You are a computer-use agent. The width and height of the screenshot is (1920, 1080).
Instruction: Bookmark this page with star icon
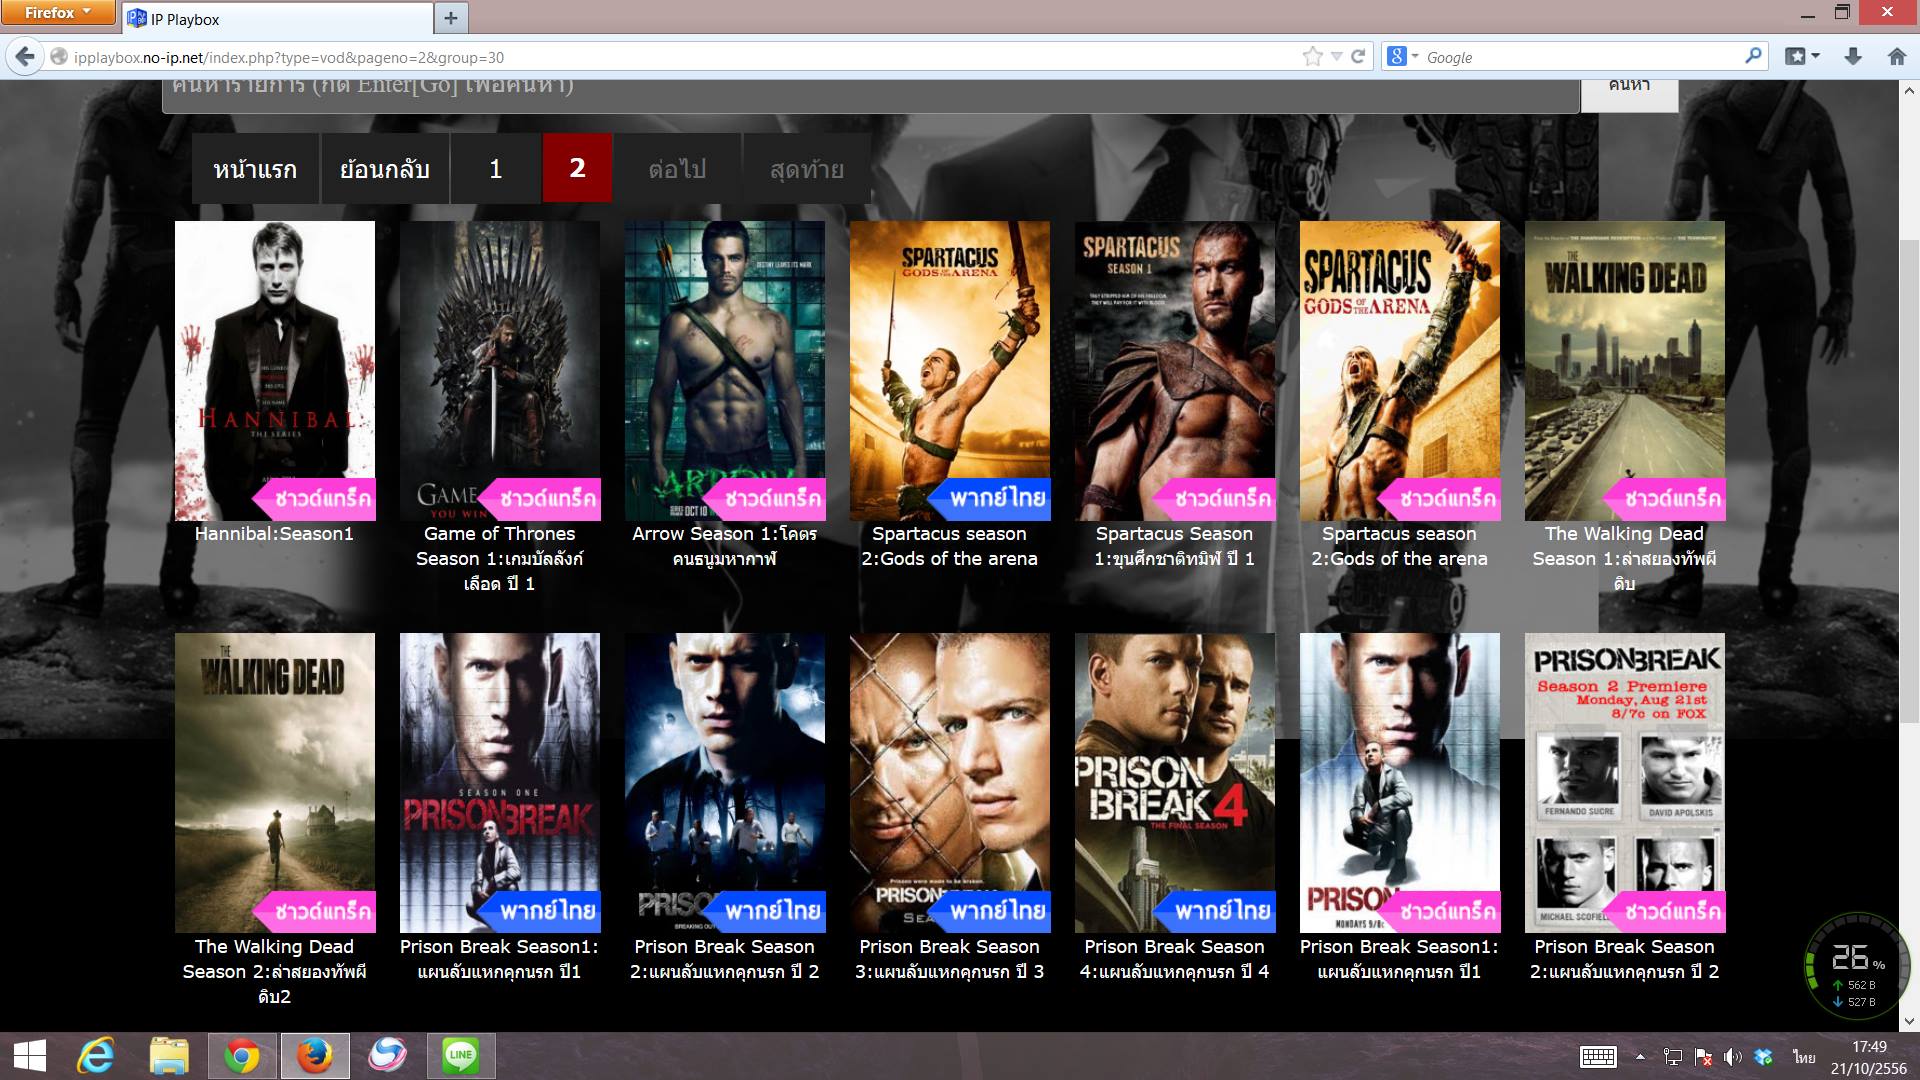[1312, 57]
